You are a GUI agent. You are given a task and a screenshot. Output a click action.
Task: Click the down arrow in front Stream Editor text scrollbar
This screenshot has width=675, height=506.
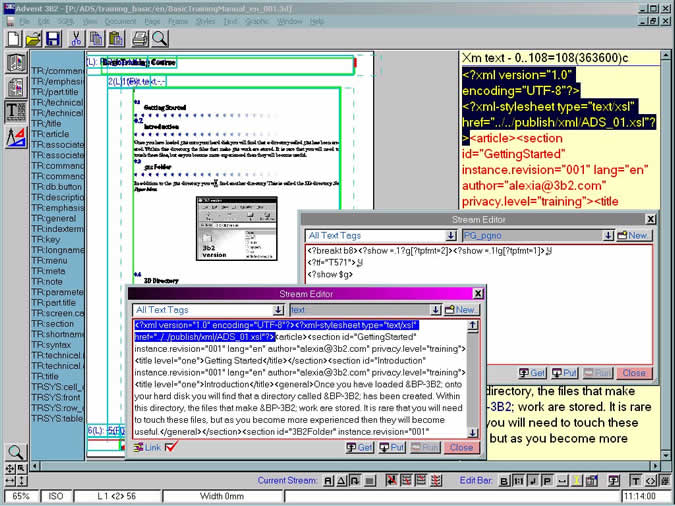pyautogui.click(x=473, y=432)
